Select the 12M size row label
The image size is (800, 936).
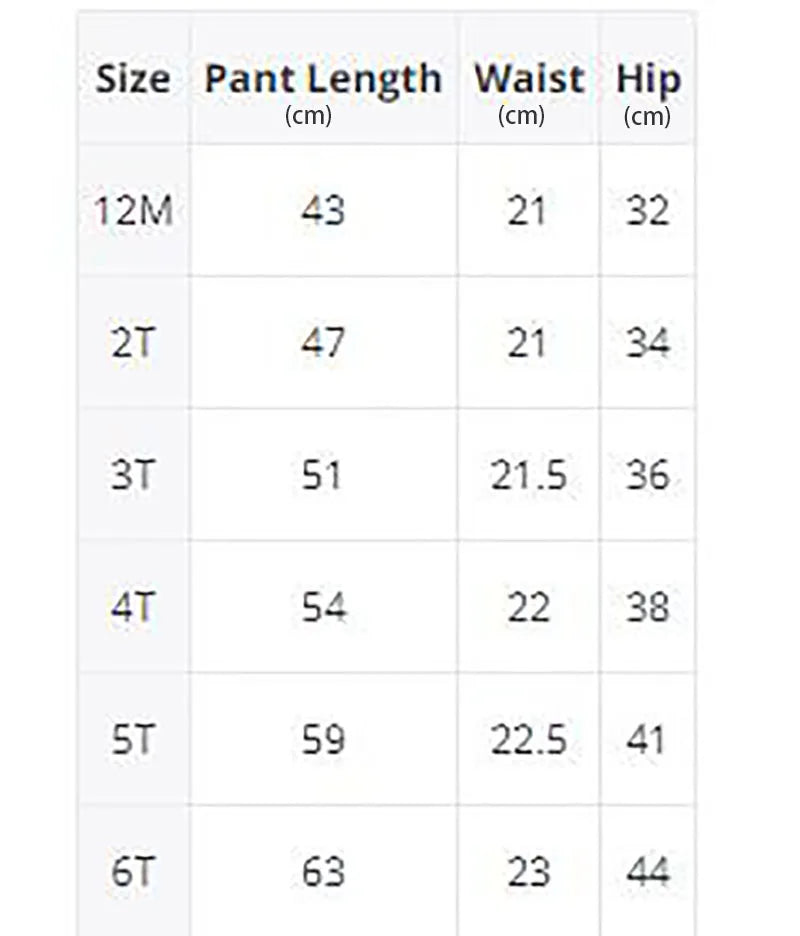pyautogui.click(x=133, y=211)
